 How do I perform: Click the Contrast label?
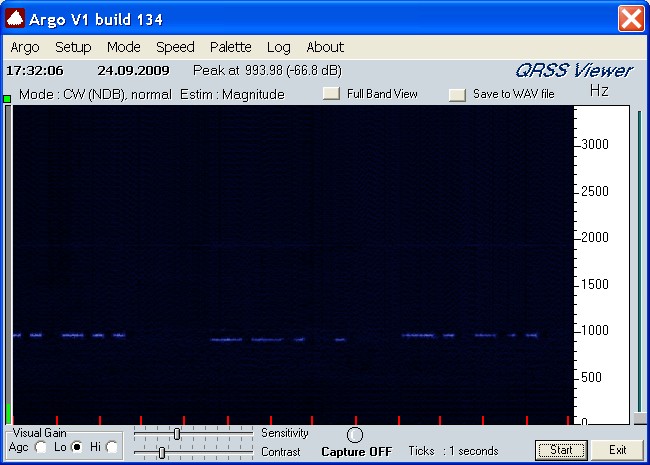[x=281, y=452]
